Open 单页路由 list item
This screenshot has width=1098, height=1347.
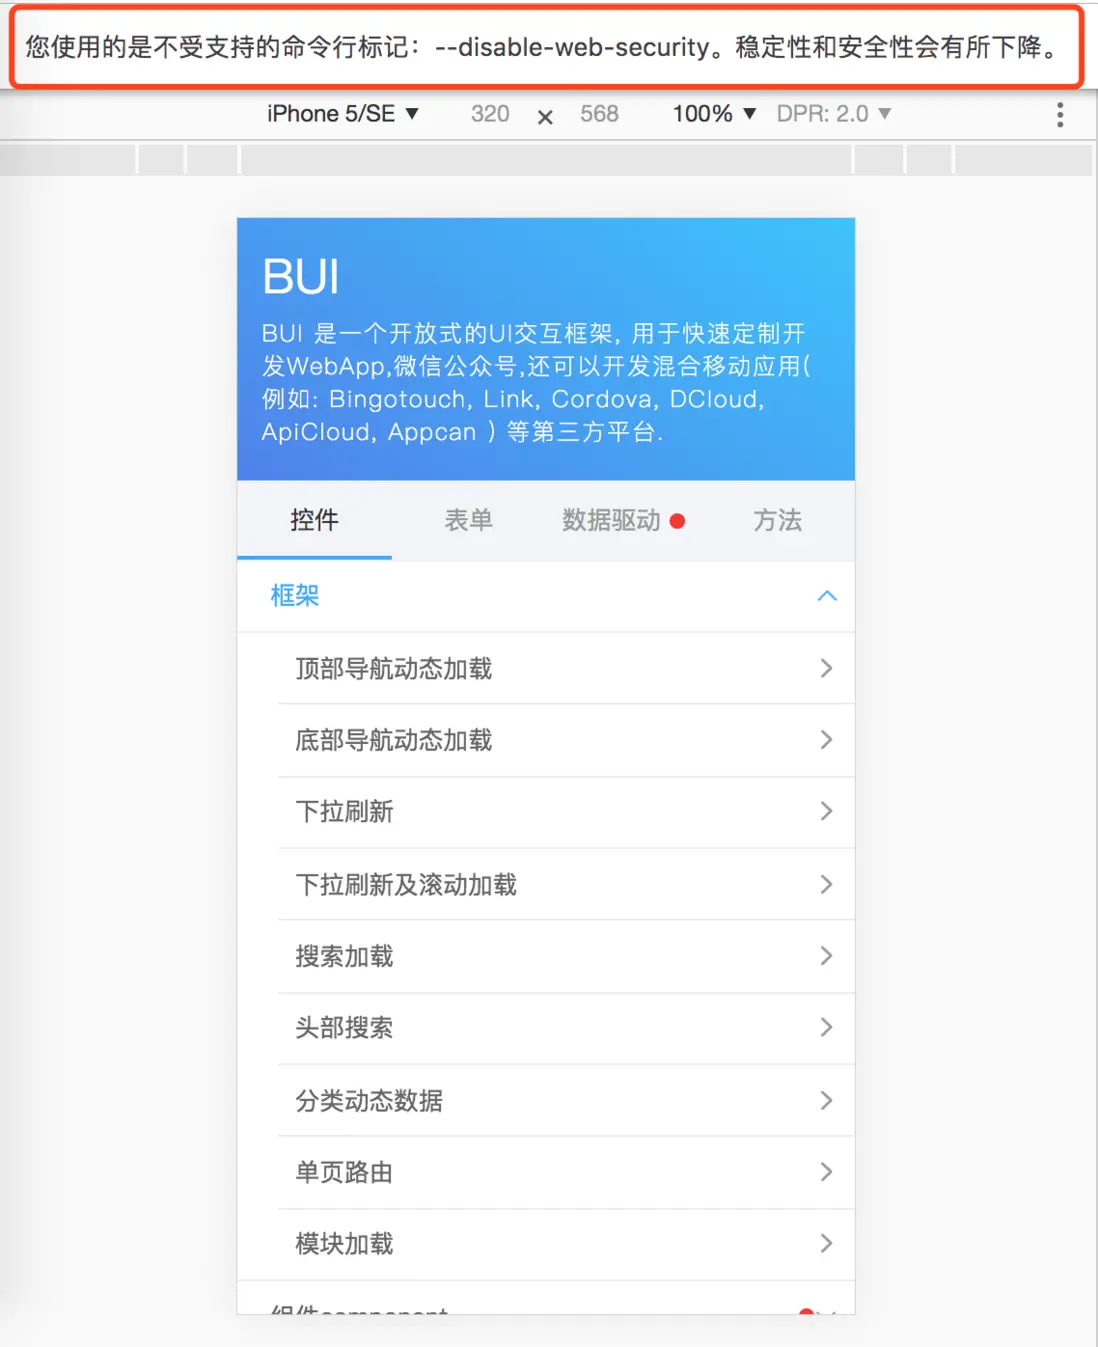pyautogui.click(x=566, y=1172)
